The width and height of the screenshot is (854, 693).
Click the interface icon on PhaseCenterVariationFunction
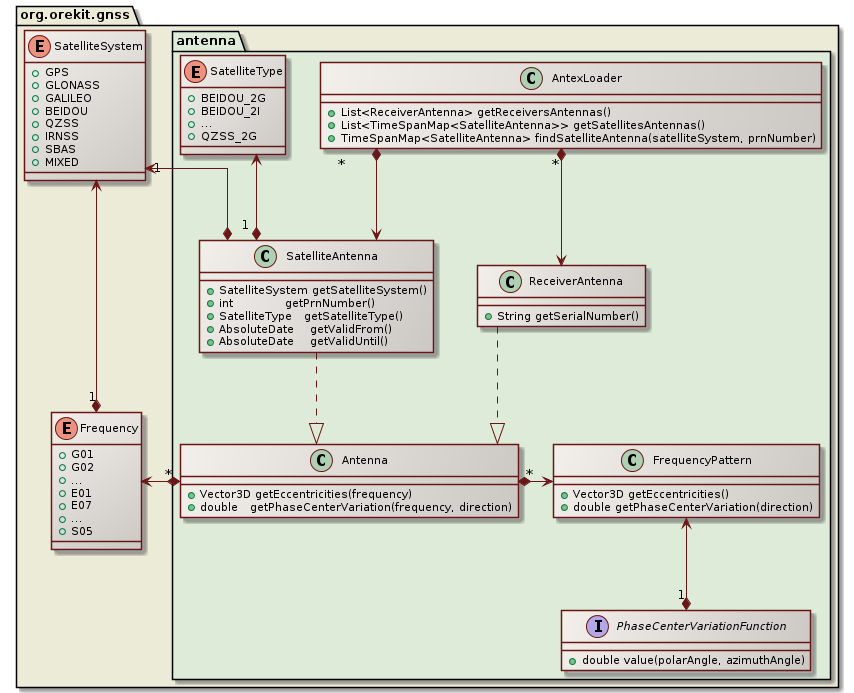597,627
